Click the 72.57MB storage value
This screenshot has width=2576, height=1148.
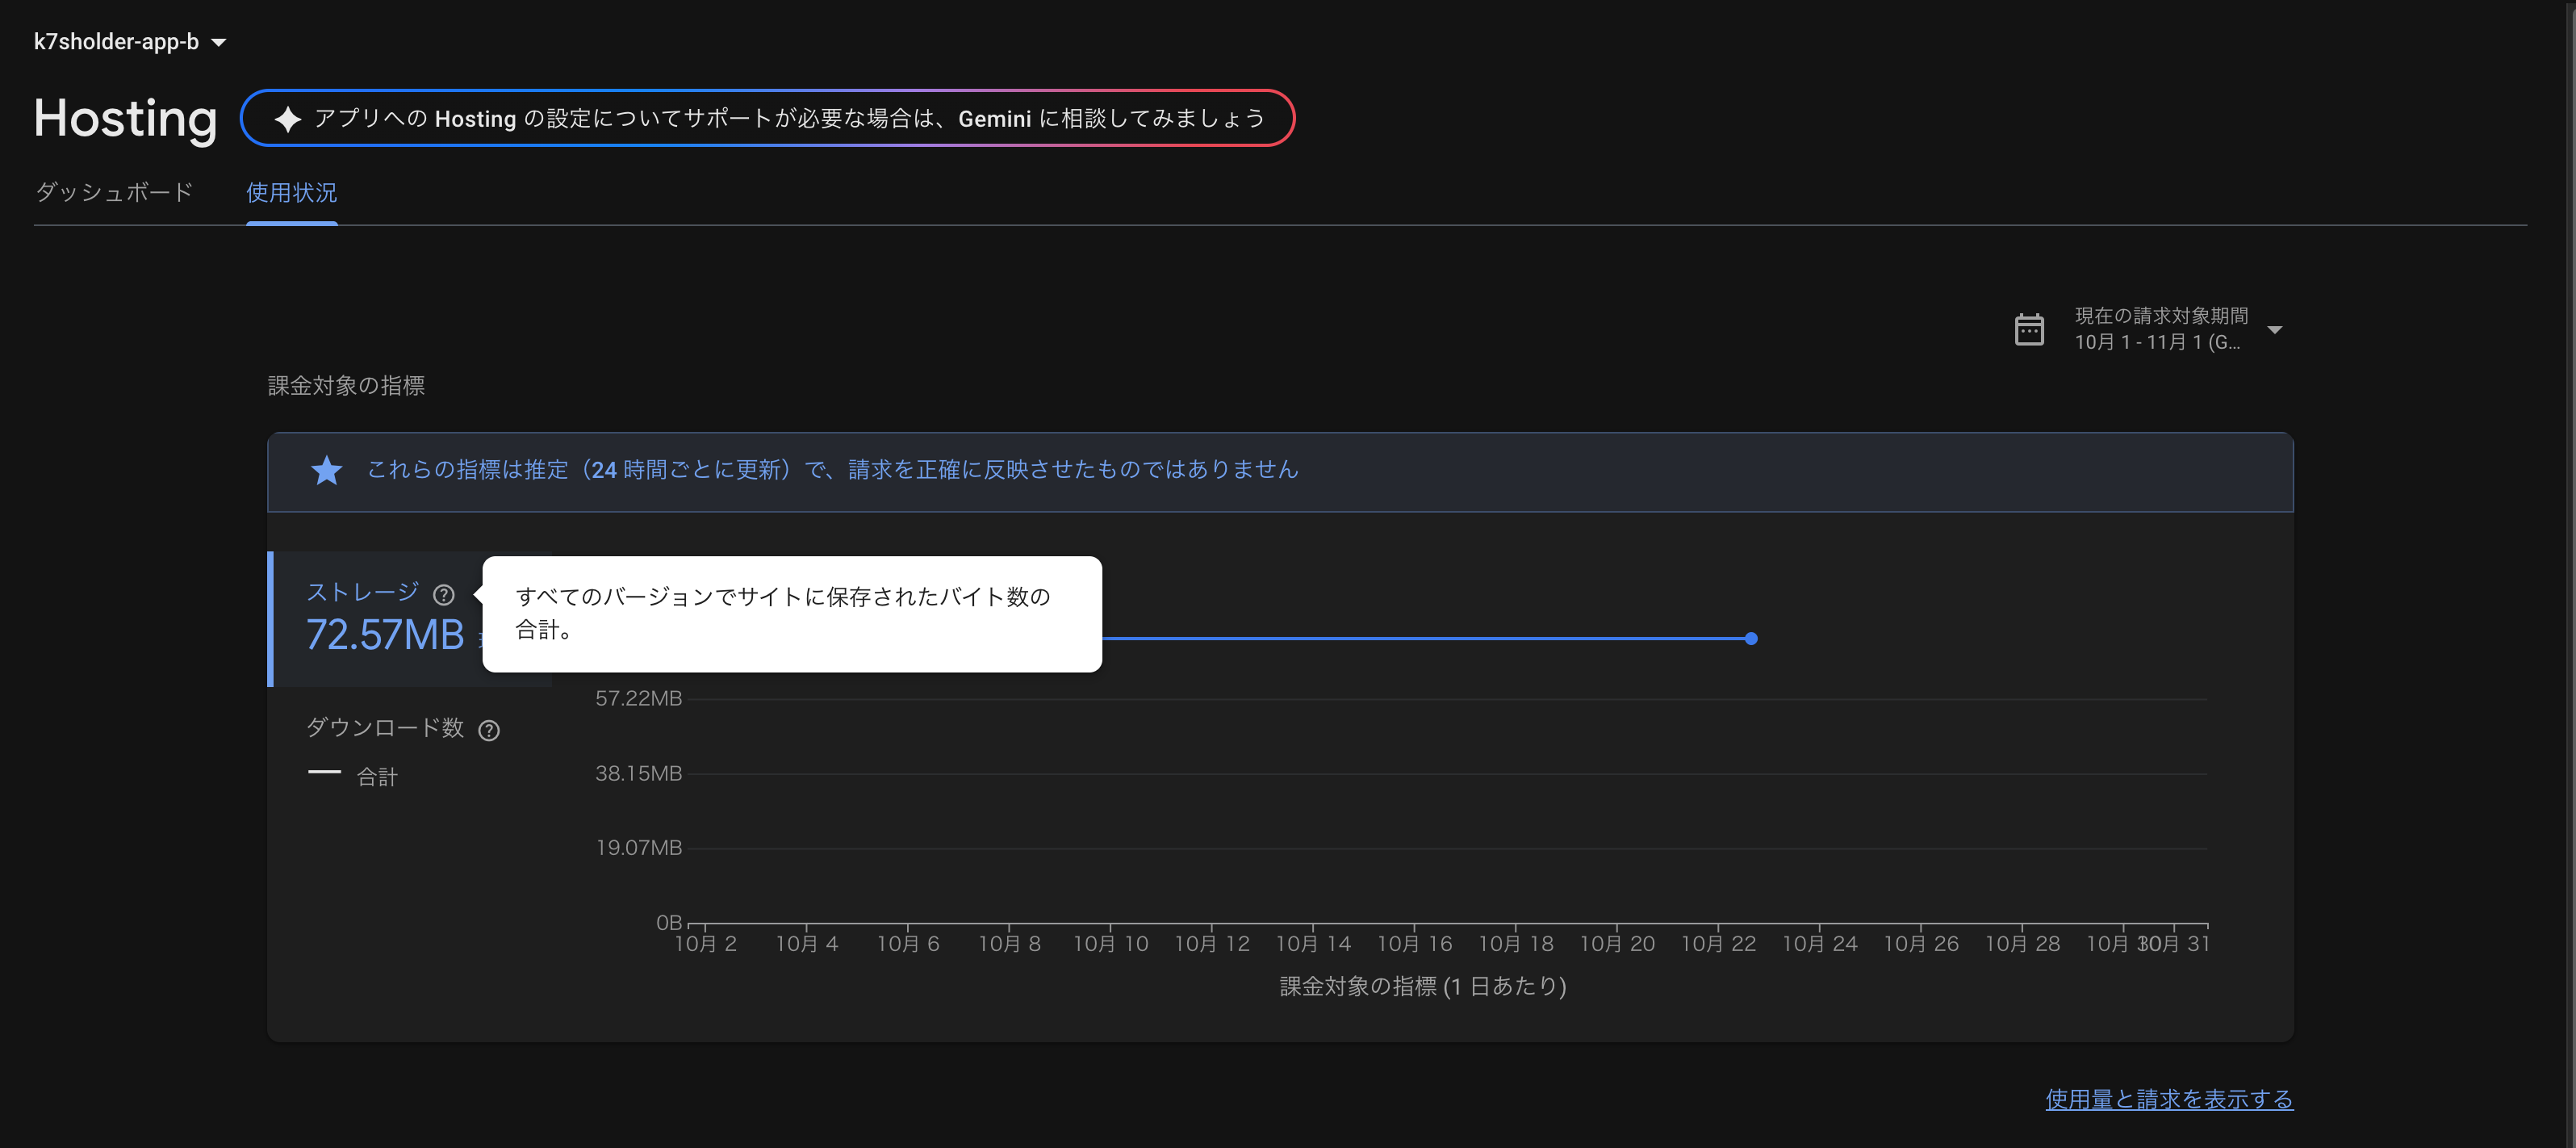pyautogui.click(x=385, y=635)
